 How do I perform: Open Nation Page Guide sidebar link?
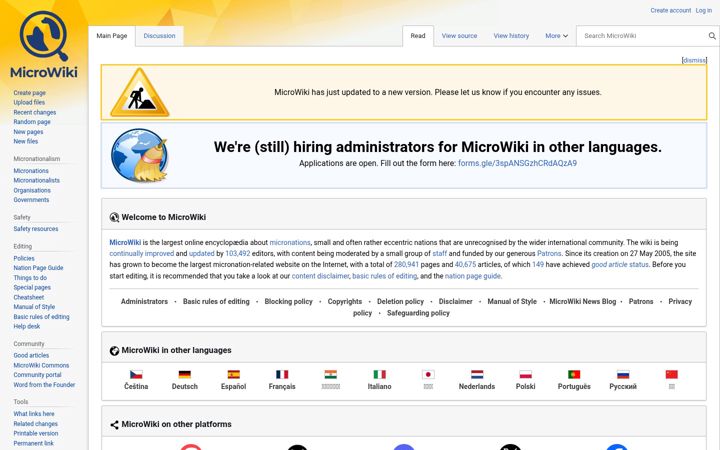(38, 268)
